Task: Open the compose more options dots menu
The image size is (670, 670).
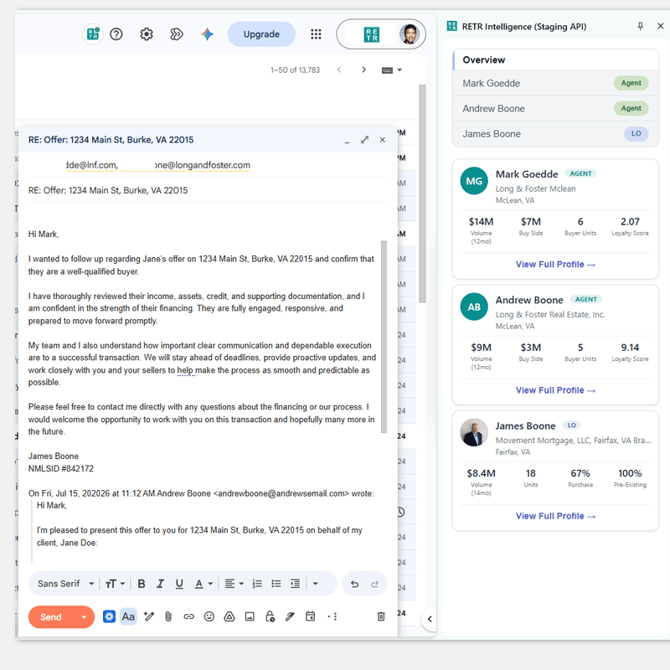Action: (x=332, y=617)
